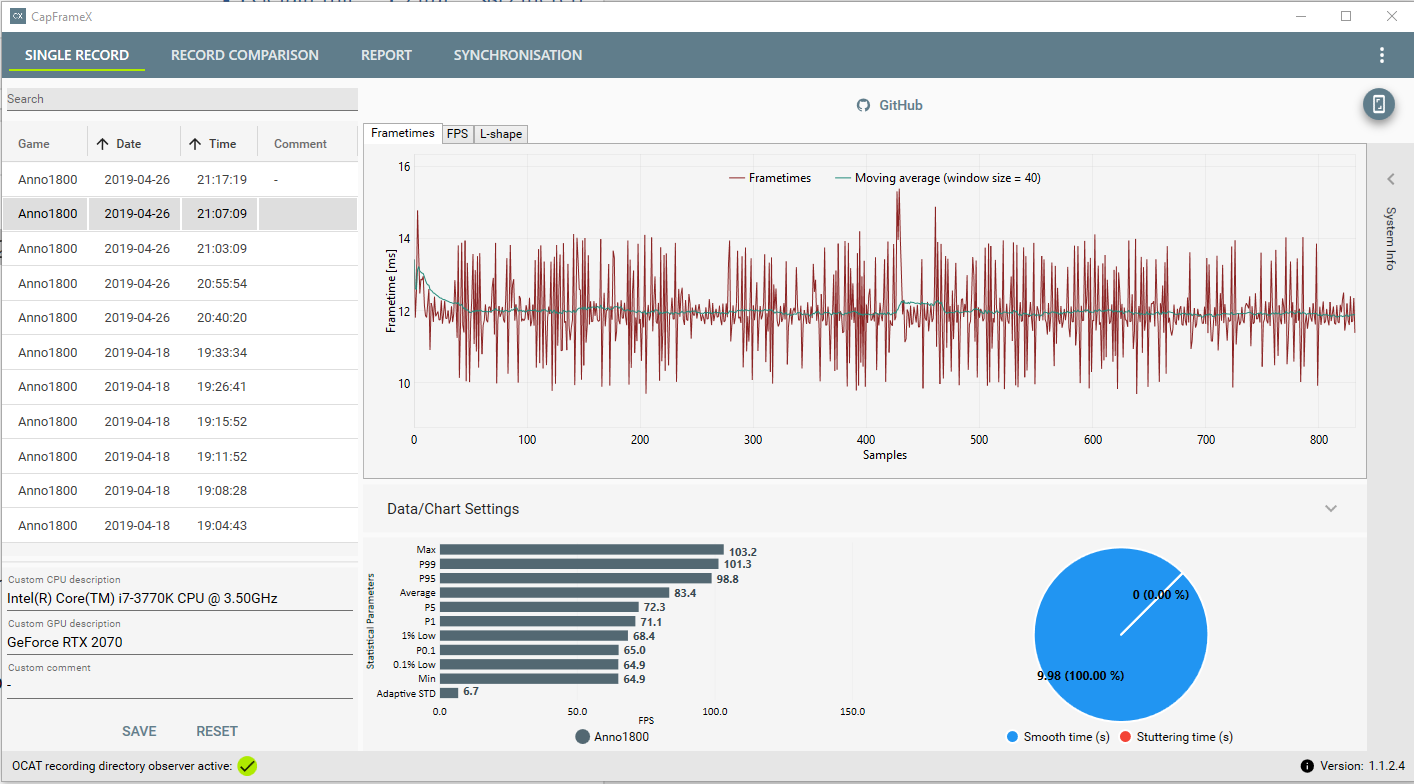Edit the Custom GPU description field
Screen dimensions: 1414x784
point(179,642)
